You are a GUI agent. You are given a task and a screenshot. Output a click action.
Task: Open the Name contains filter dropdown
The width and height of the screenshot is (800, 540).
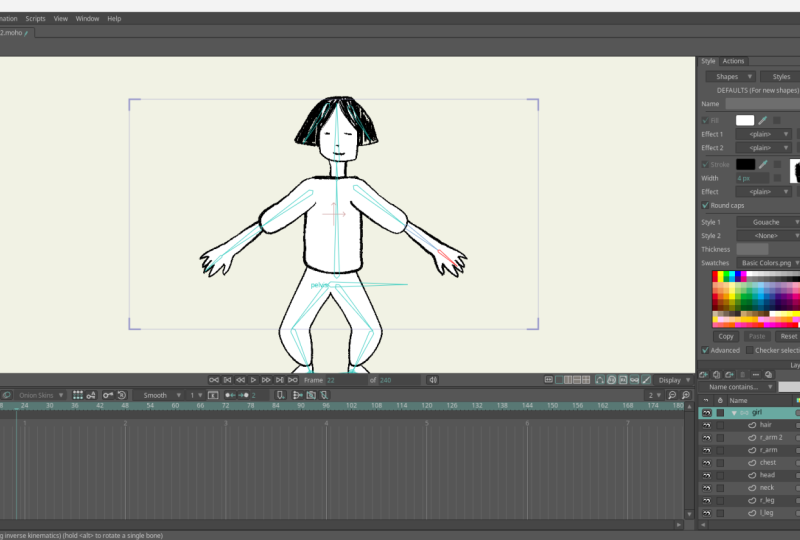point(736,387)
